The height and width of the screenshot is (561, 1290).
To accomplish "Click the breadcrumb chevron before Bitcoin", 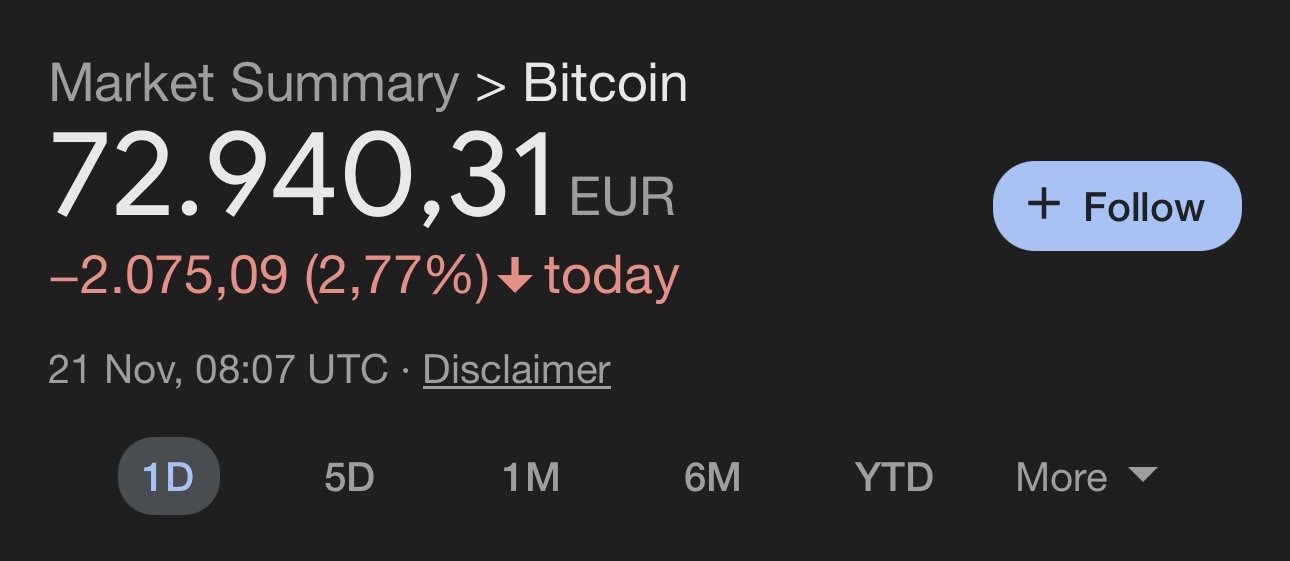I will 490,86.
